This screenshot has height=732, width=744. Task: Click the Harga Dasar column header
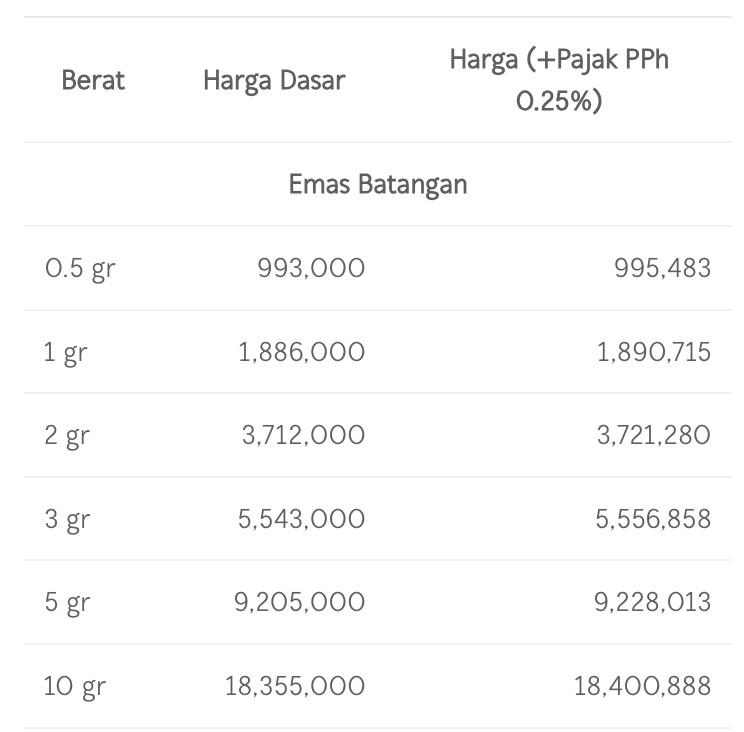[273, 80]
